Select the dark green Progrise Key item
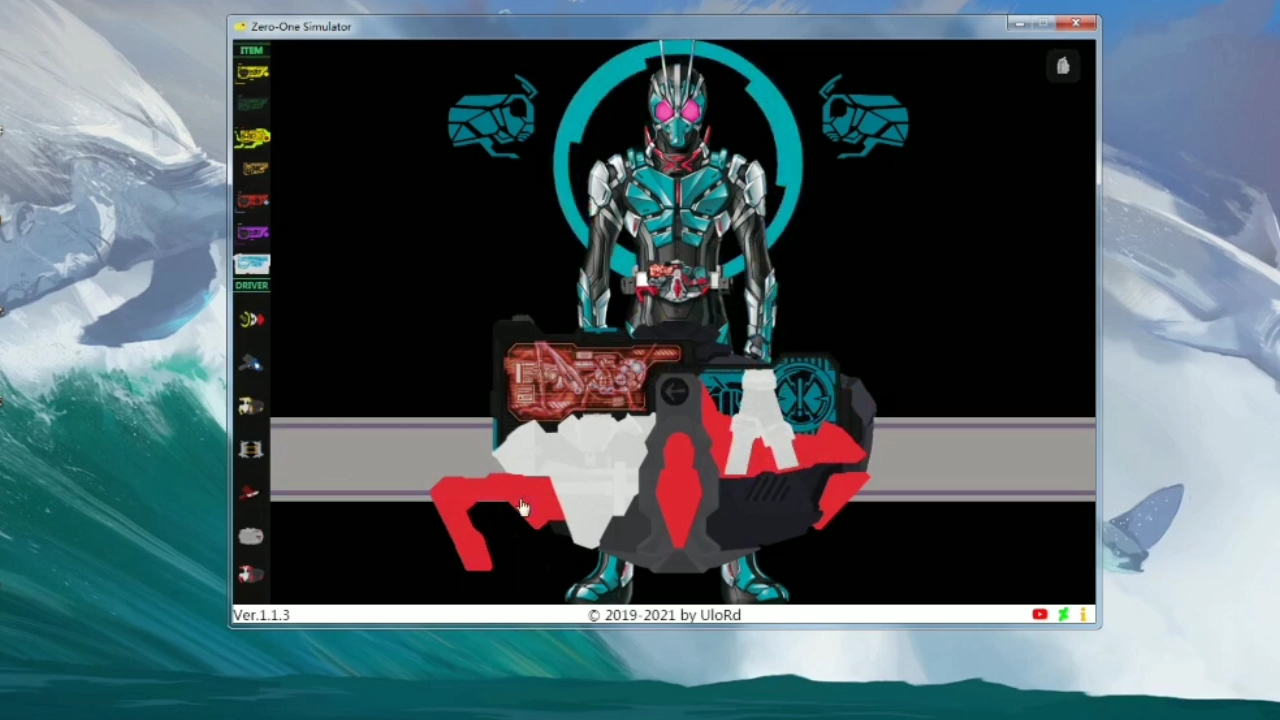Screen dimensions: 1280x720 coord(252,103)
